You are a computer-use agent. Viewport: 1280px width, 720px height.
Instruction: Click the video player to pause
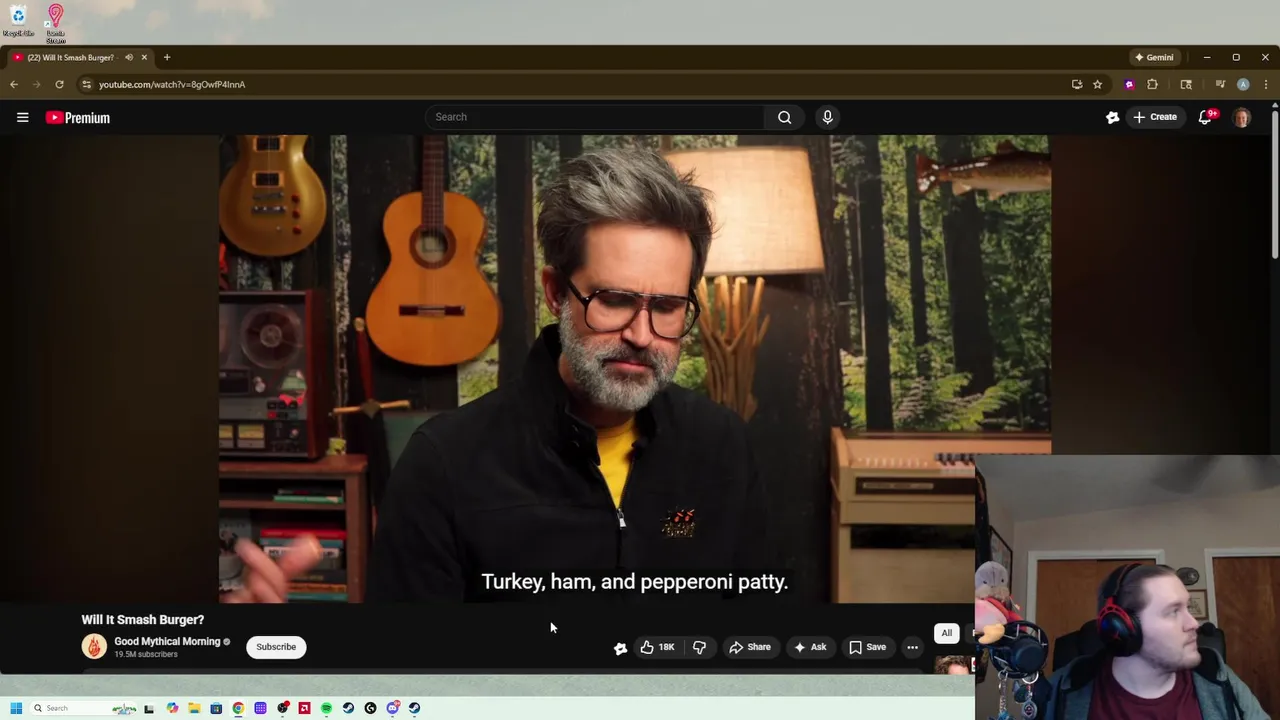[x=635, y=369]
